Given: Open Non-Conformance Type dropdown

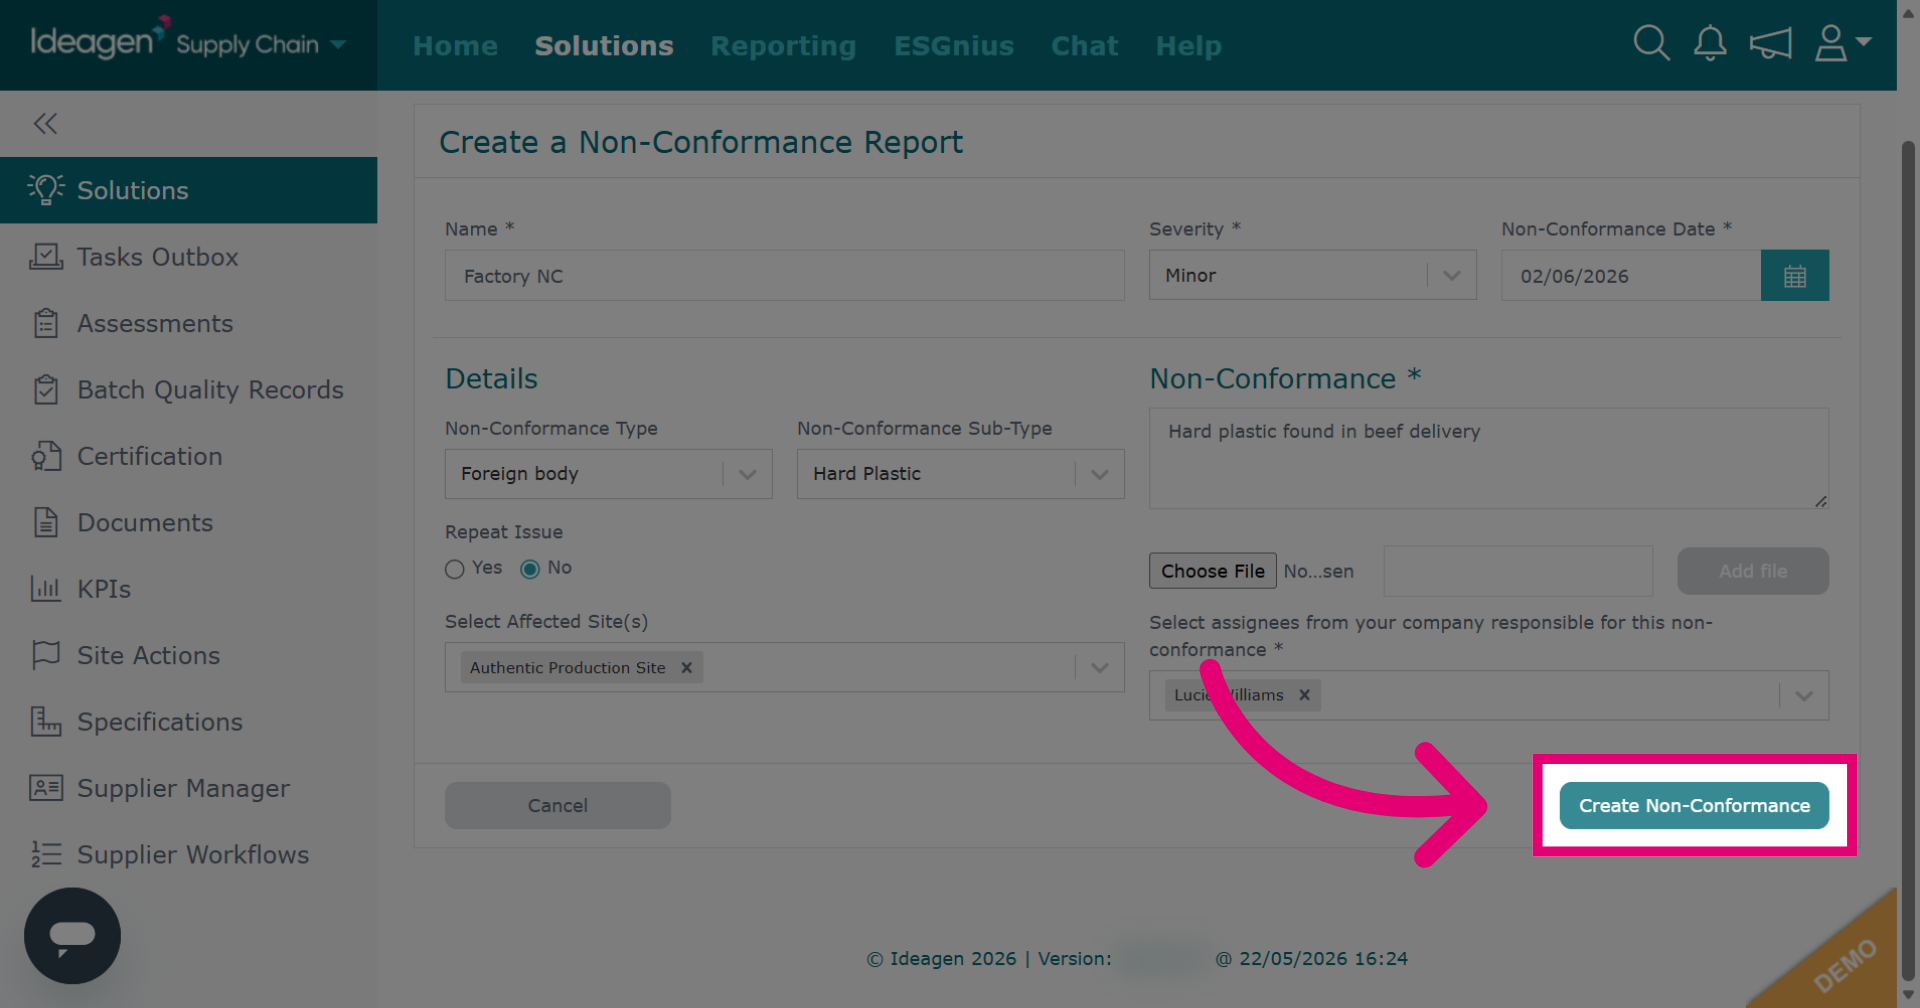Looking at the screenshot, I should coord(608,474).
